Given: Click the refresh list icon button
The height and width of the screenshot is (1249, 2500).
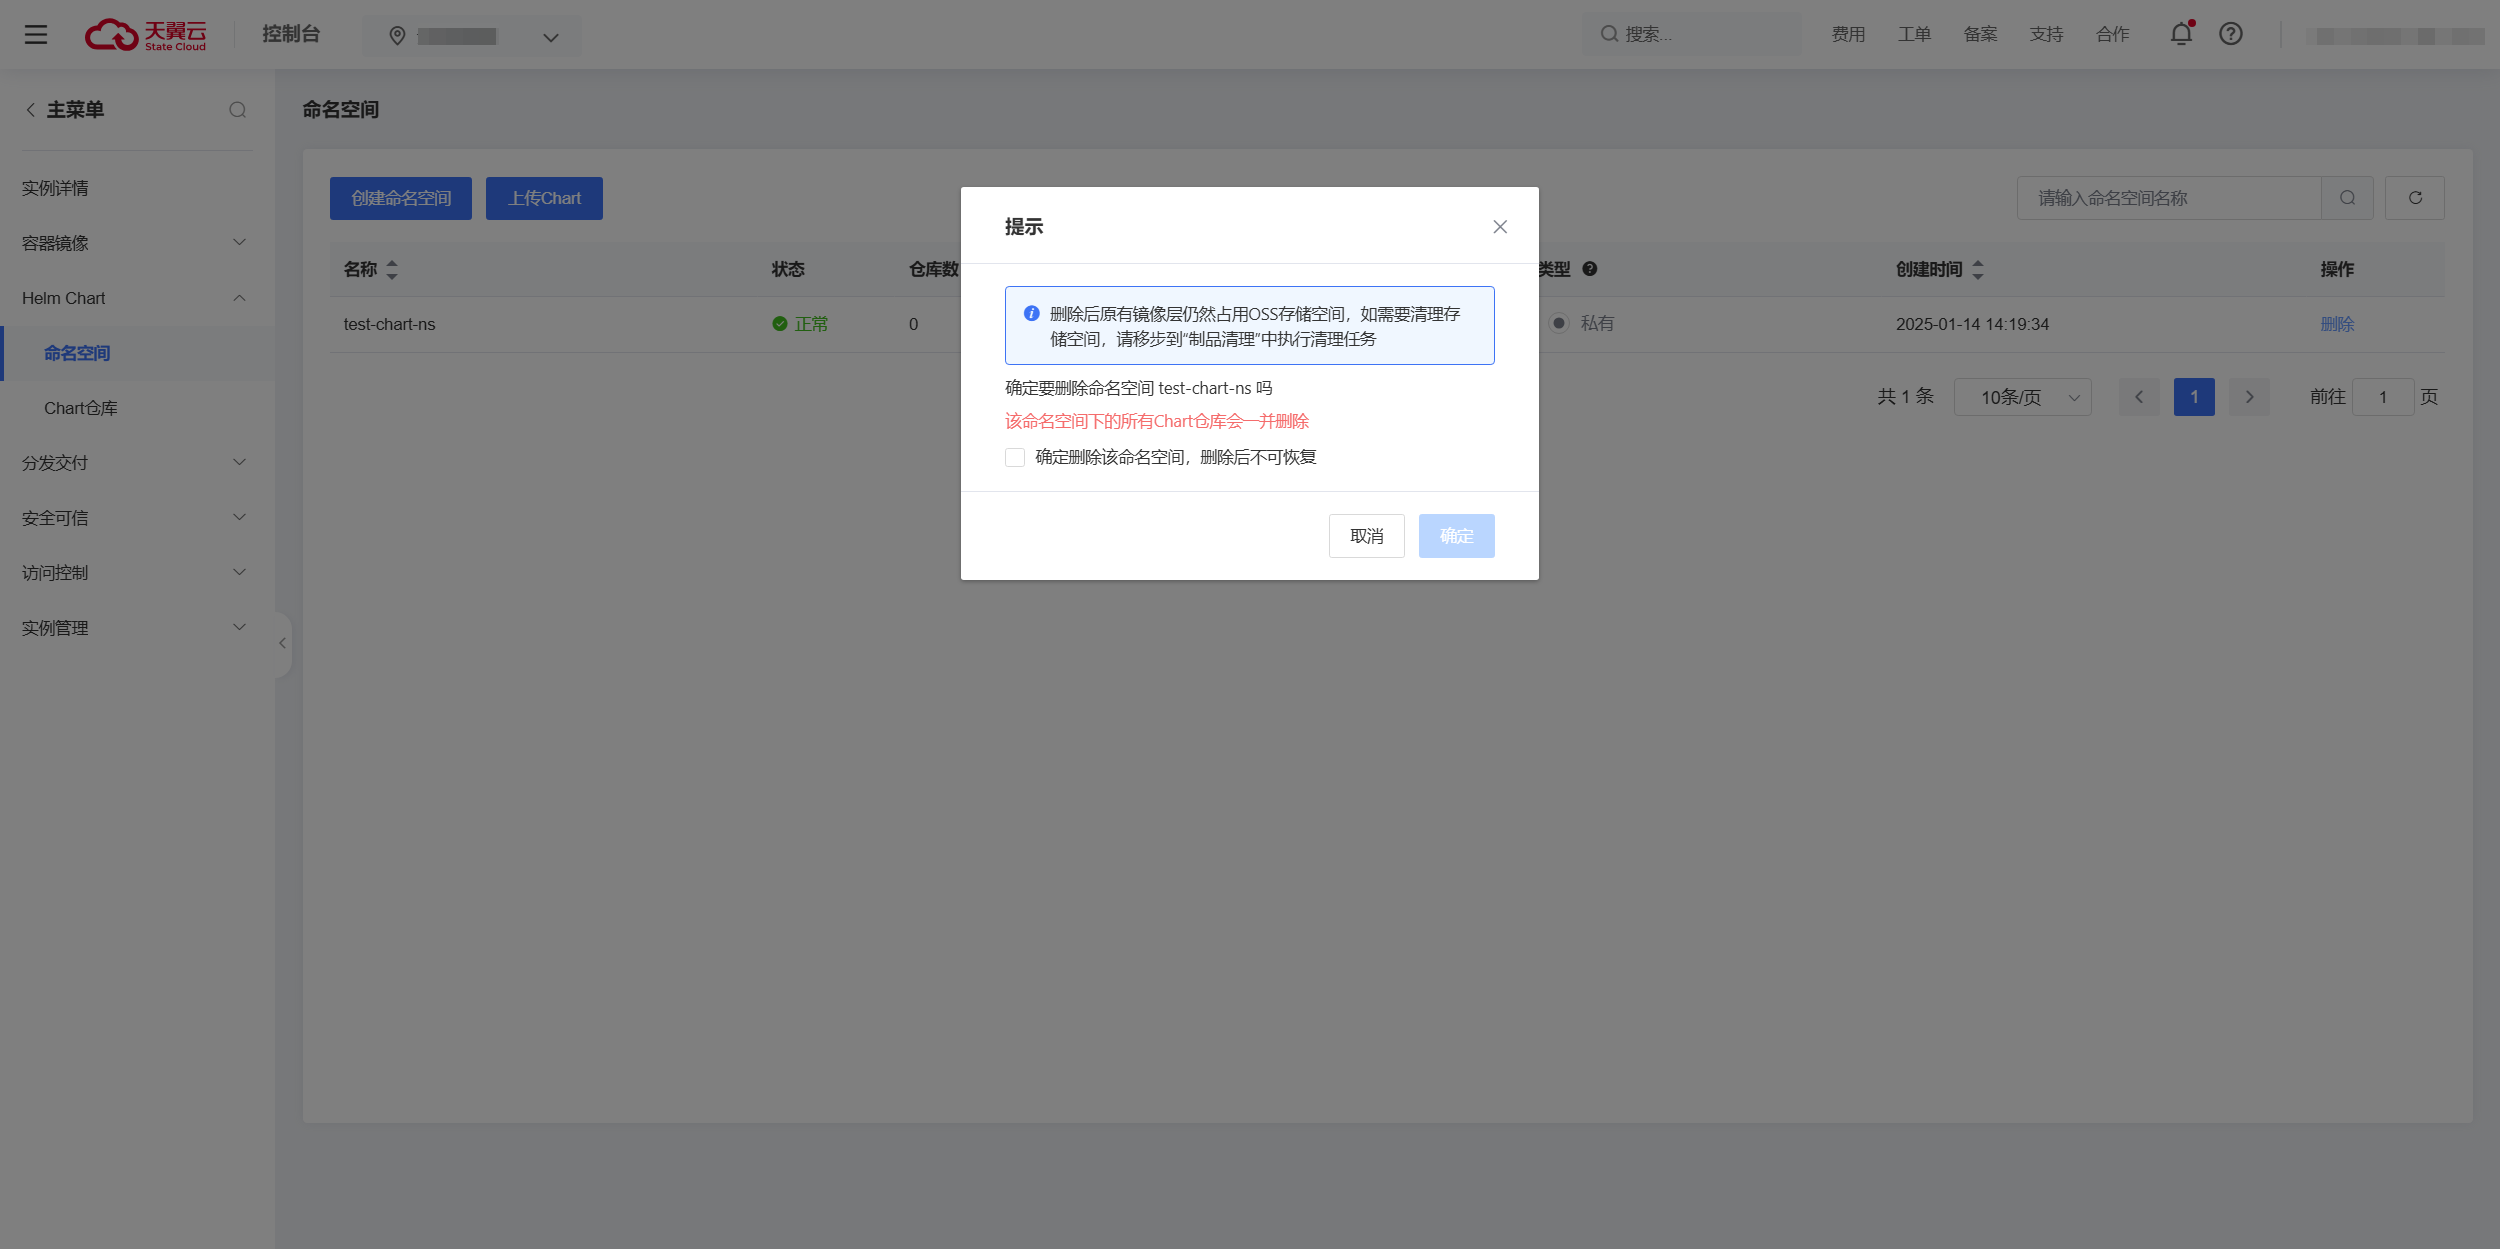Looking at the screenshot, I should click(x=2414, y=198).
